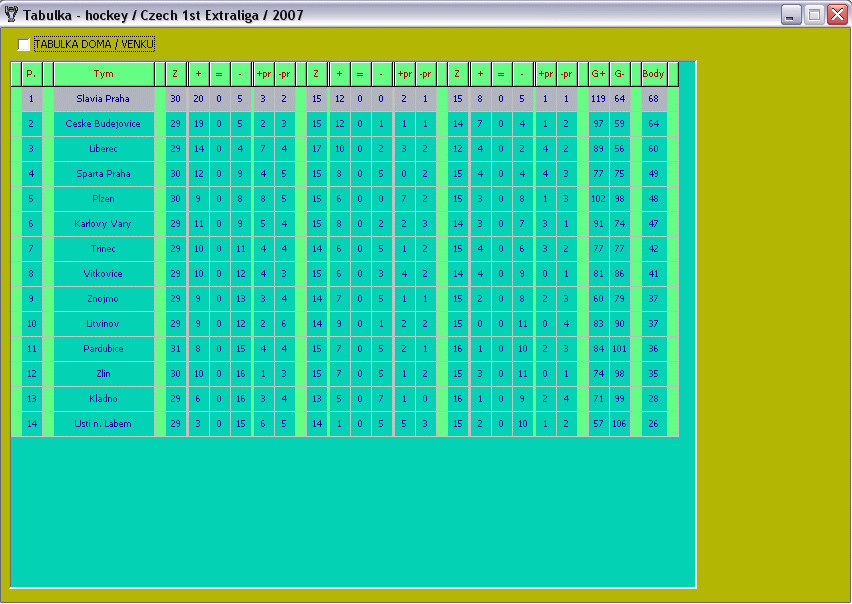Click the G+ column header
852x604 pixels.
(598, 74)
